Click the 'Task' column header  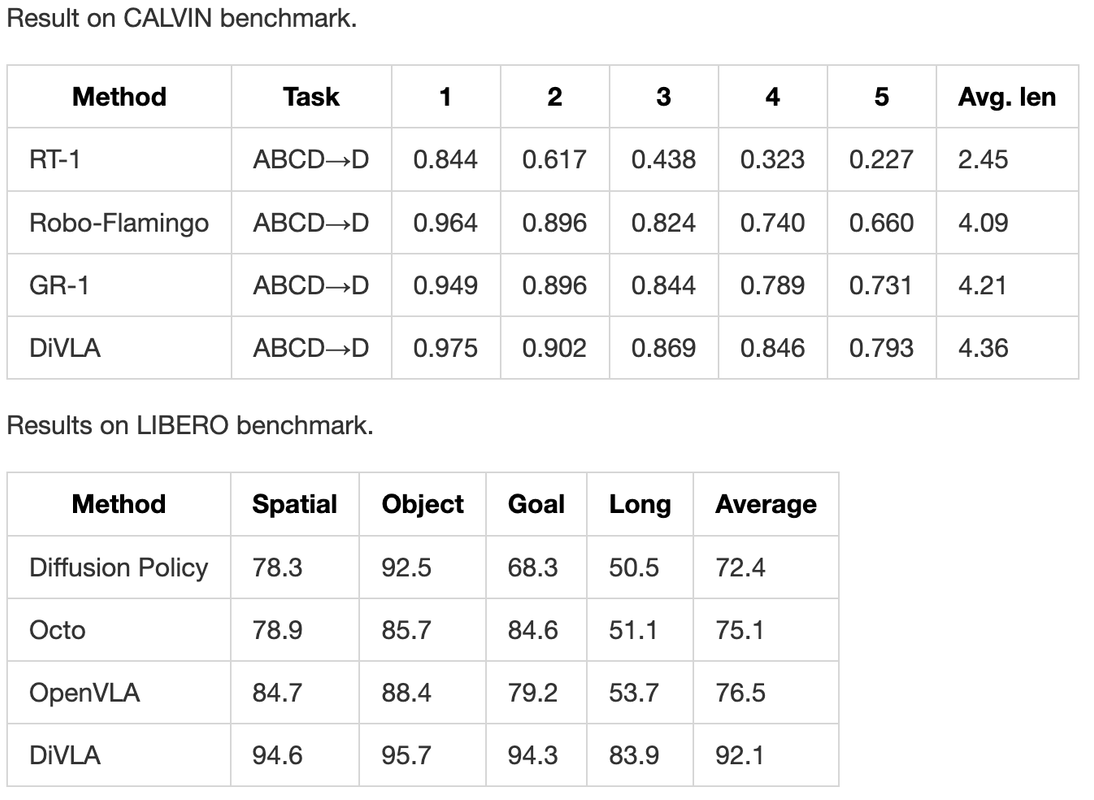311,97
